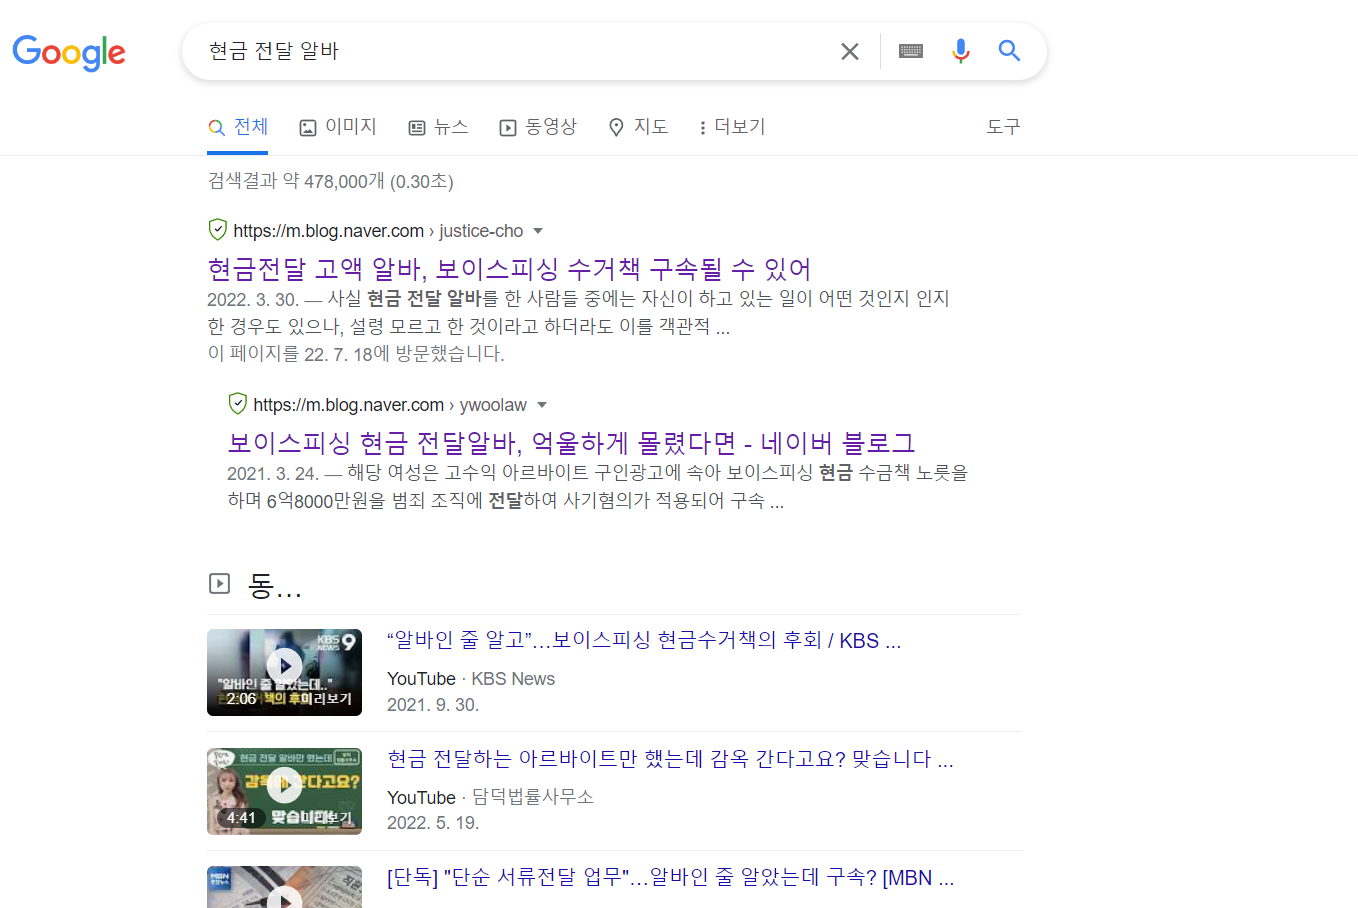Play the 담덕법률사무소 video thumbnail

(x=284, y=791)
